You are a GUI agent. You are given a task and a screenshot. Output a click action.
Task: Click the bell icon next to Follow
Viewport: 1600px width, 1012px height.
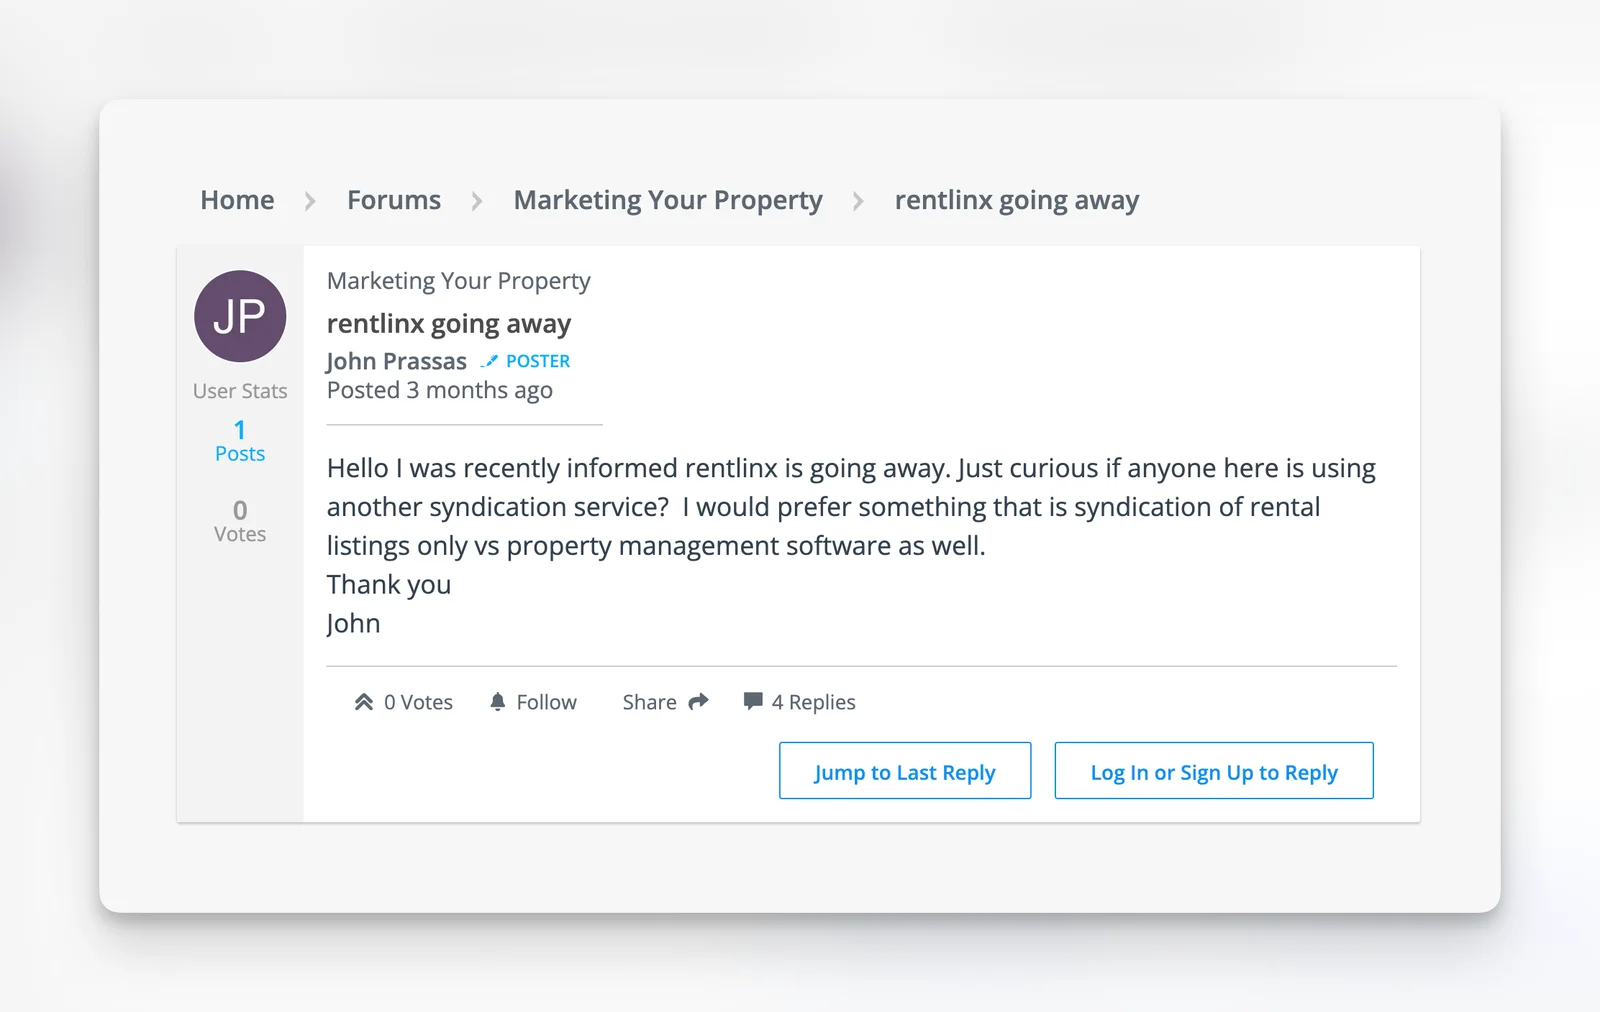click(497, 701)
